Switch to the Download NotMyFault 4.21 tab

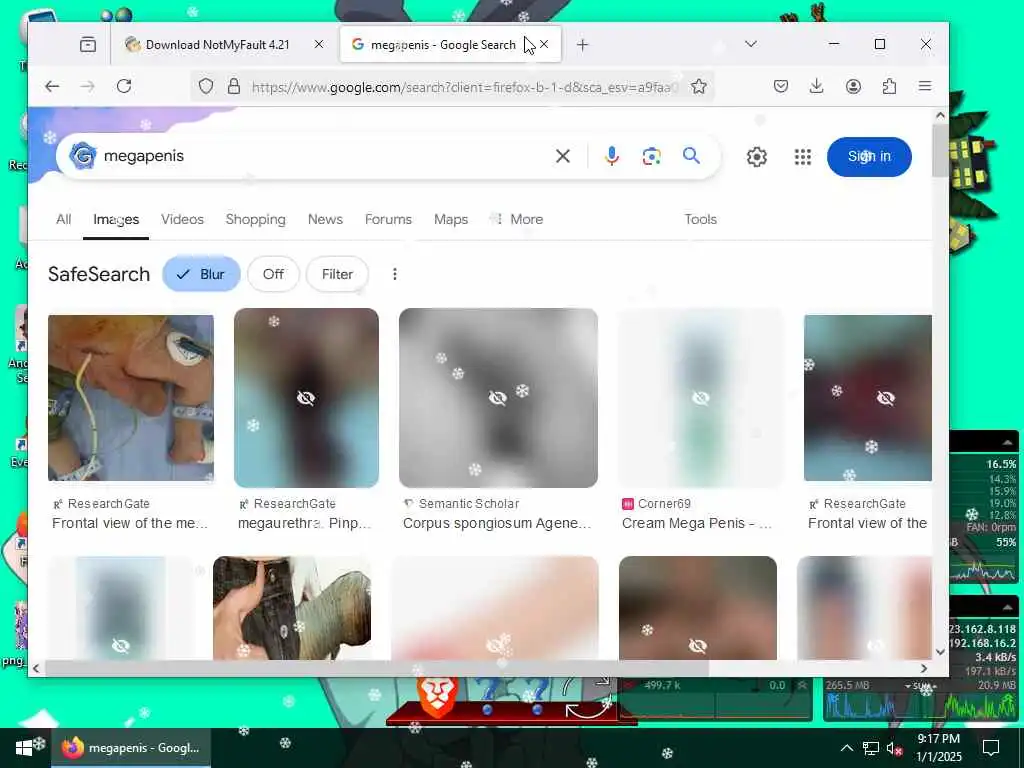pos(217,44)
